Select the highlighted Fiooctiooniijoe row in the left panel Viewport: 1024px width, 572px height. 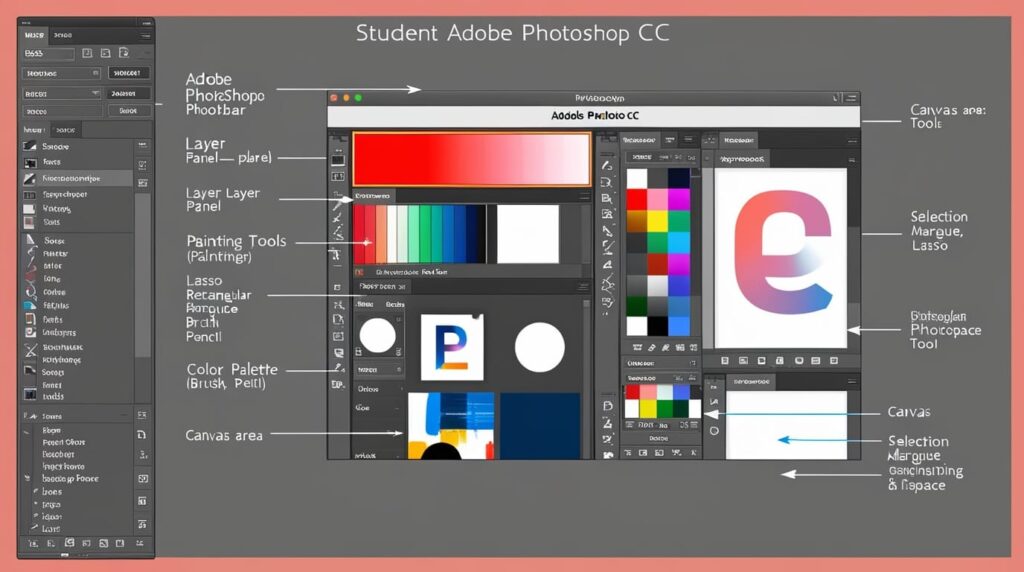pyautogui.click(x=77, y=178)
